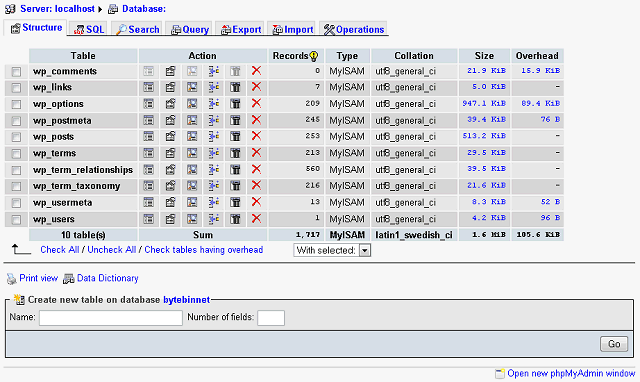Drop the wp_comments table
This screenshot has height=382, width=640.
(256, 71)
